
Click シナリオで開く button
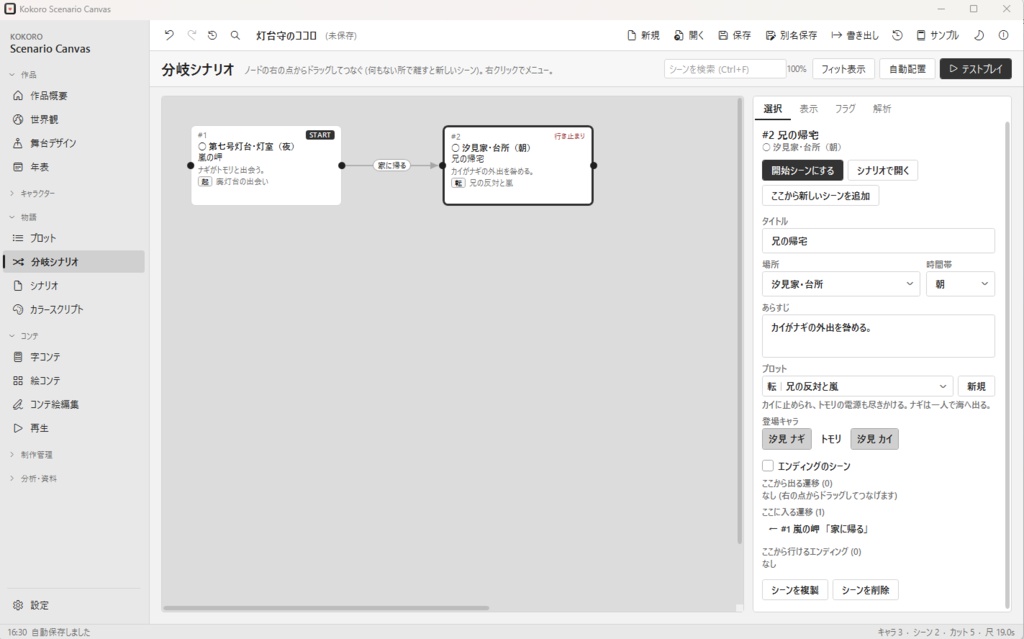point(883,171)
